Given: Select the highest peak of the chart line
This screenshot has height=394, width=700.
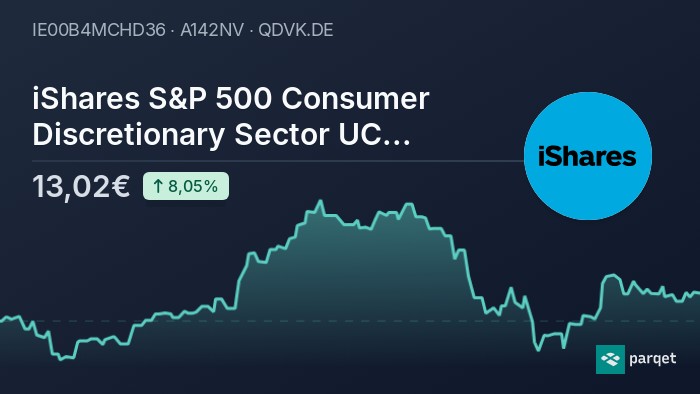Looking at the screenshot, I should pos(320,203).
